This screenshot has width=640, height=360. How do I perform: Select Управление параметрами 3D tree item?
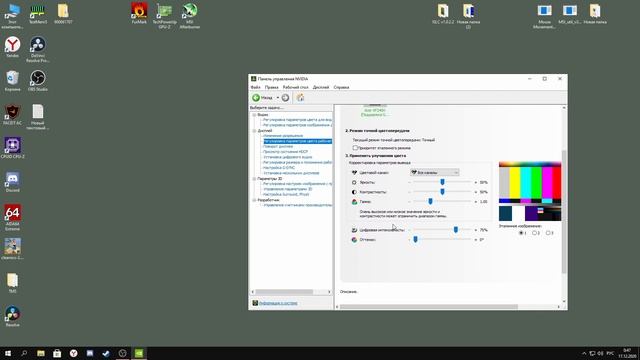coord(287,189)
